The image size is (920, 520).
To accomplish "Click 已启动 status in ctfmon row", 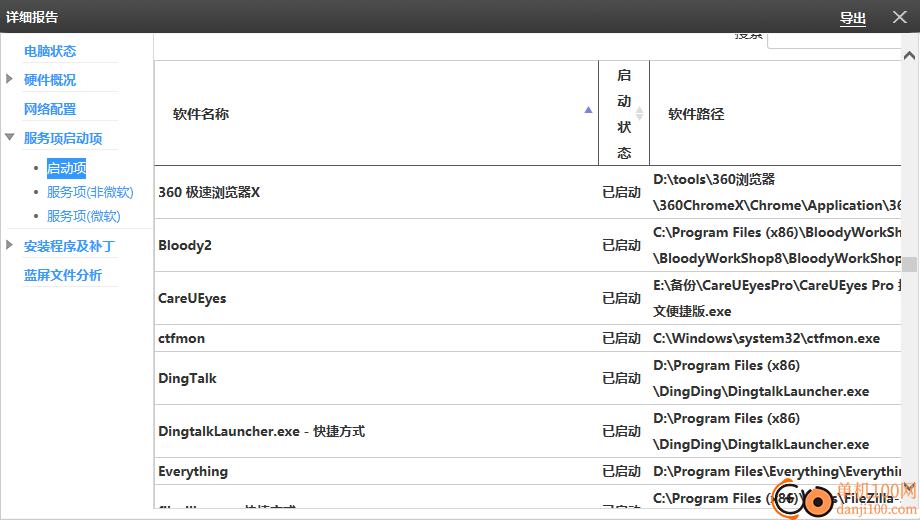I will (621, 339).
